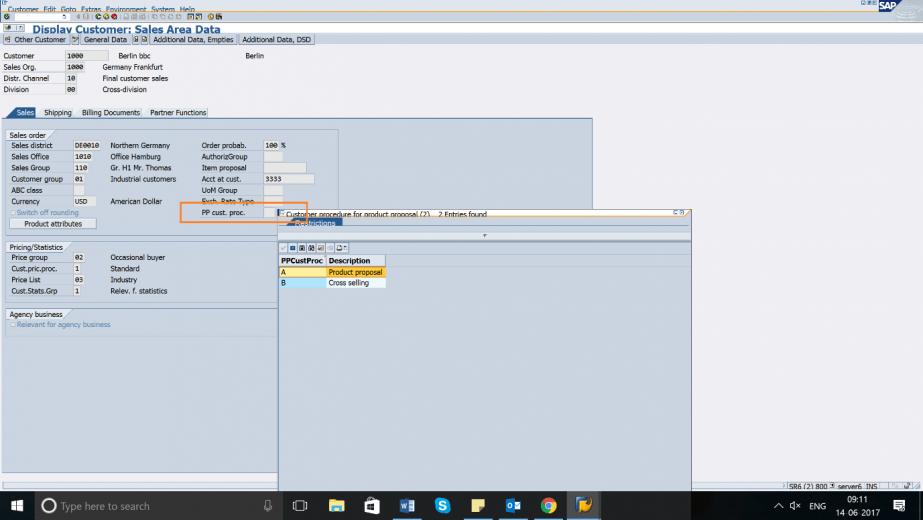This screenshot has height=520, width=923.
Task: Open Google Chrome from the taskbar
Action: [548, 506]
